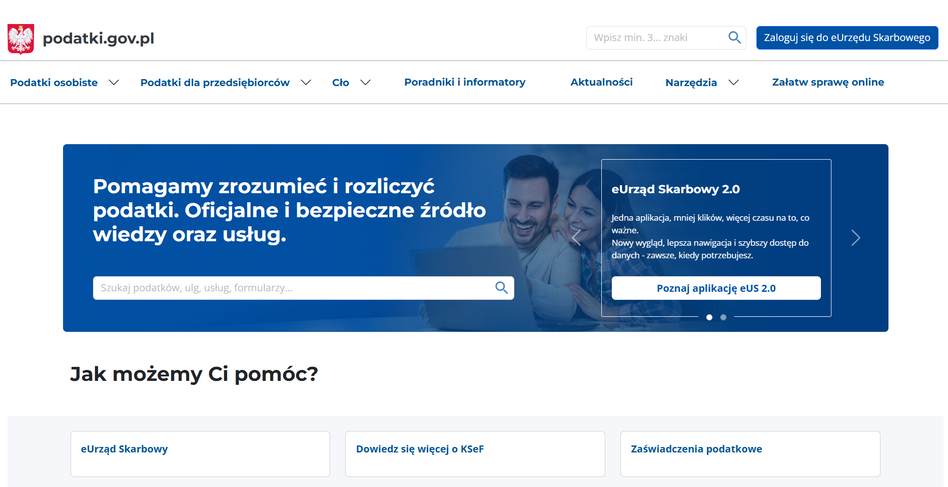This screenshot has height=487, width=948.
Task: Open Podatki dla przedsiębiorców menu
Action: (x=215, y=83)
